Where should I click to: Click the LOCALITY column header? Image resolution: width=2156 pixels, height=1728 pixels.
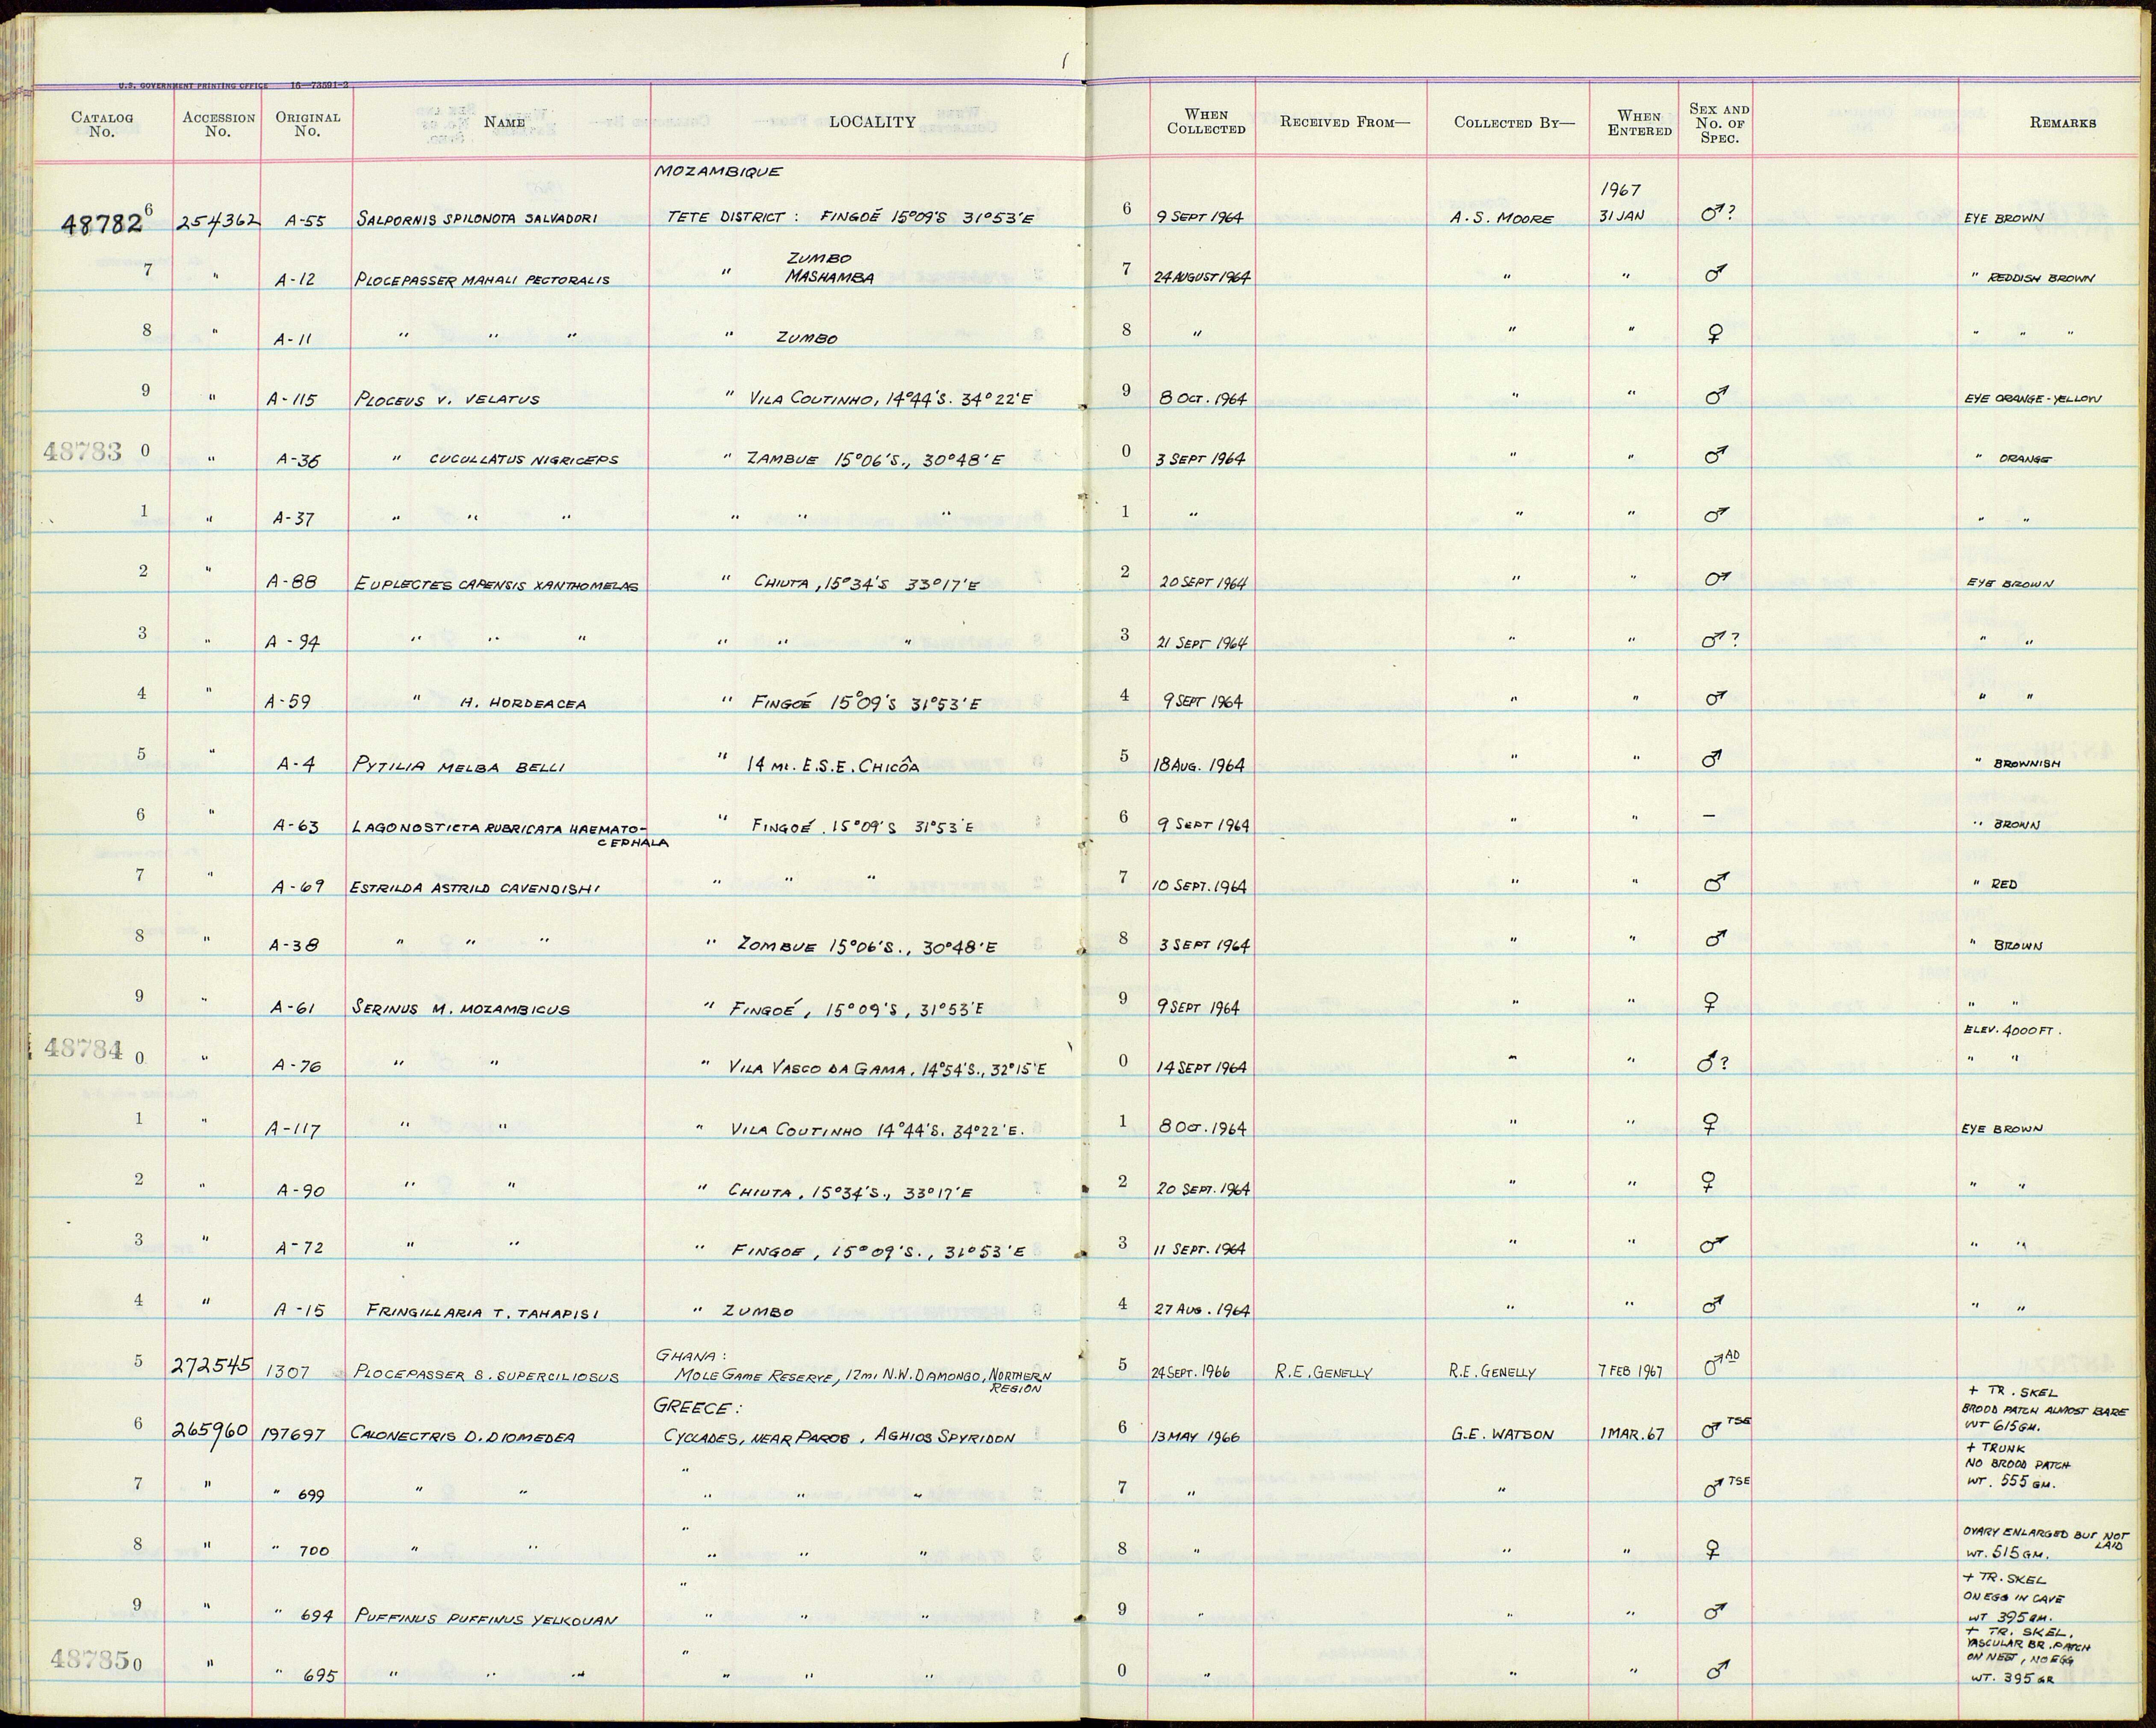click(872, 122)
